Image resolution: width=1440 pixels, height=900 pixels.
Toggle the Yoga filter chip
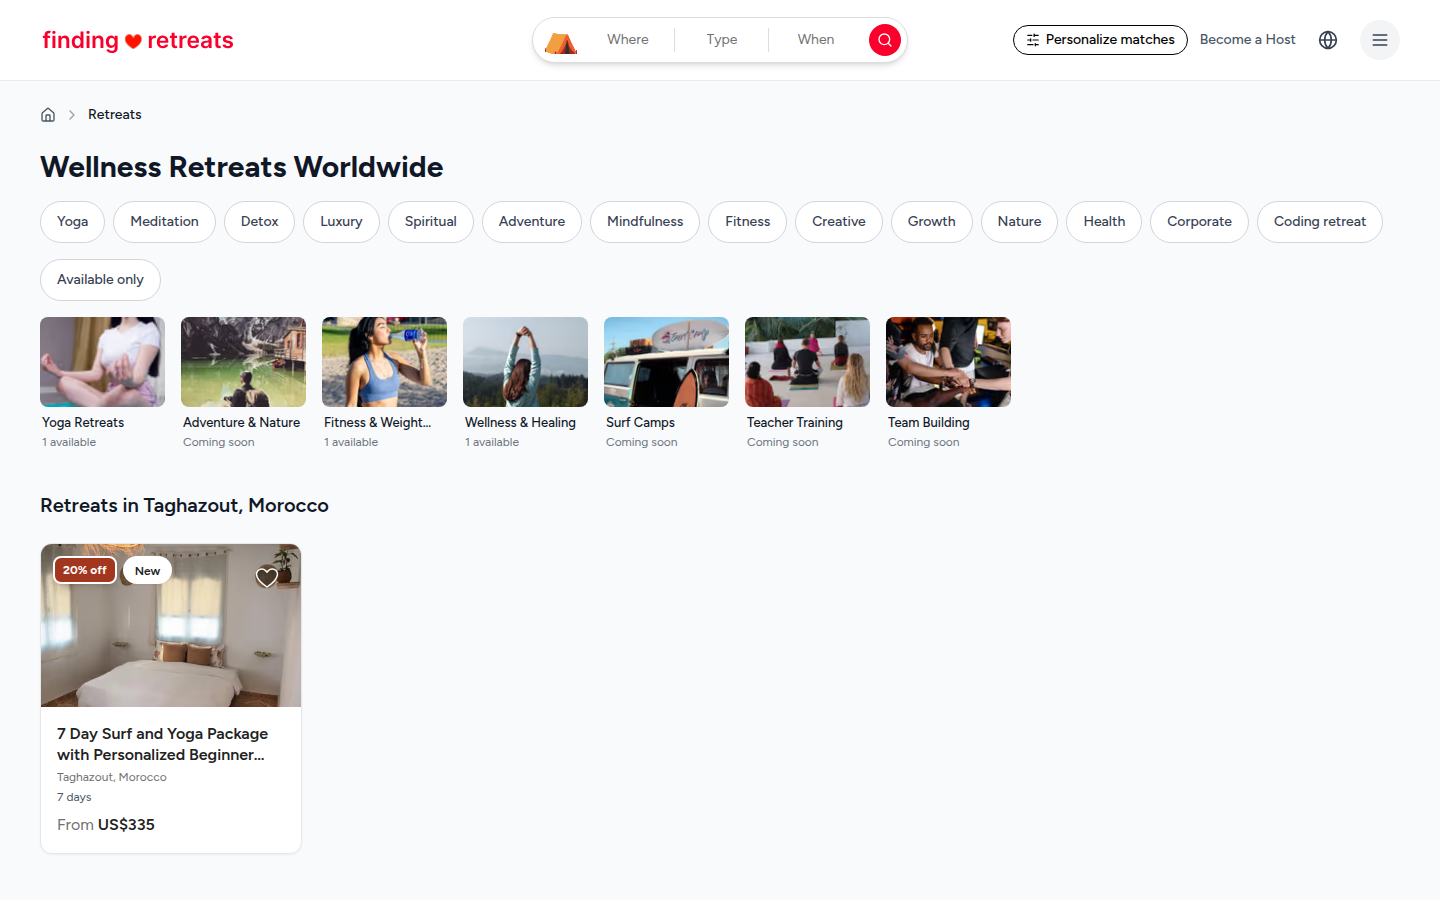click(72, 222)
